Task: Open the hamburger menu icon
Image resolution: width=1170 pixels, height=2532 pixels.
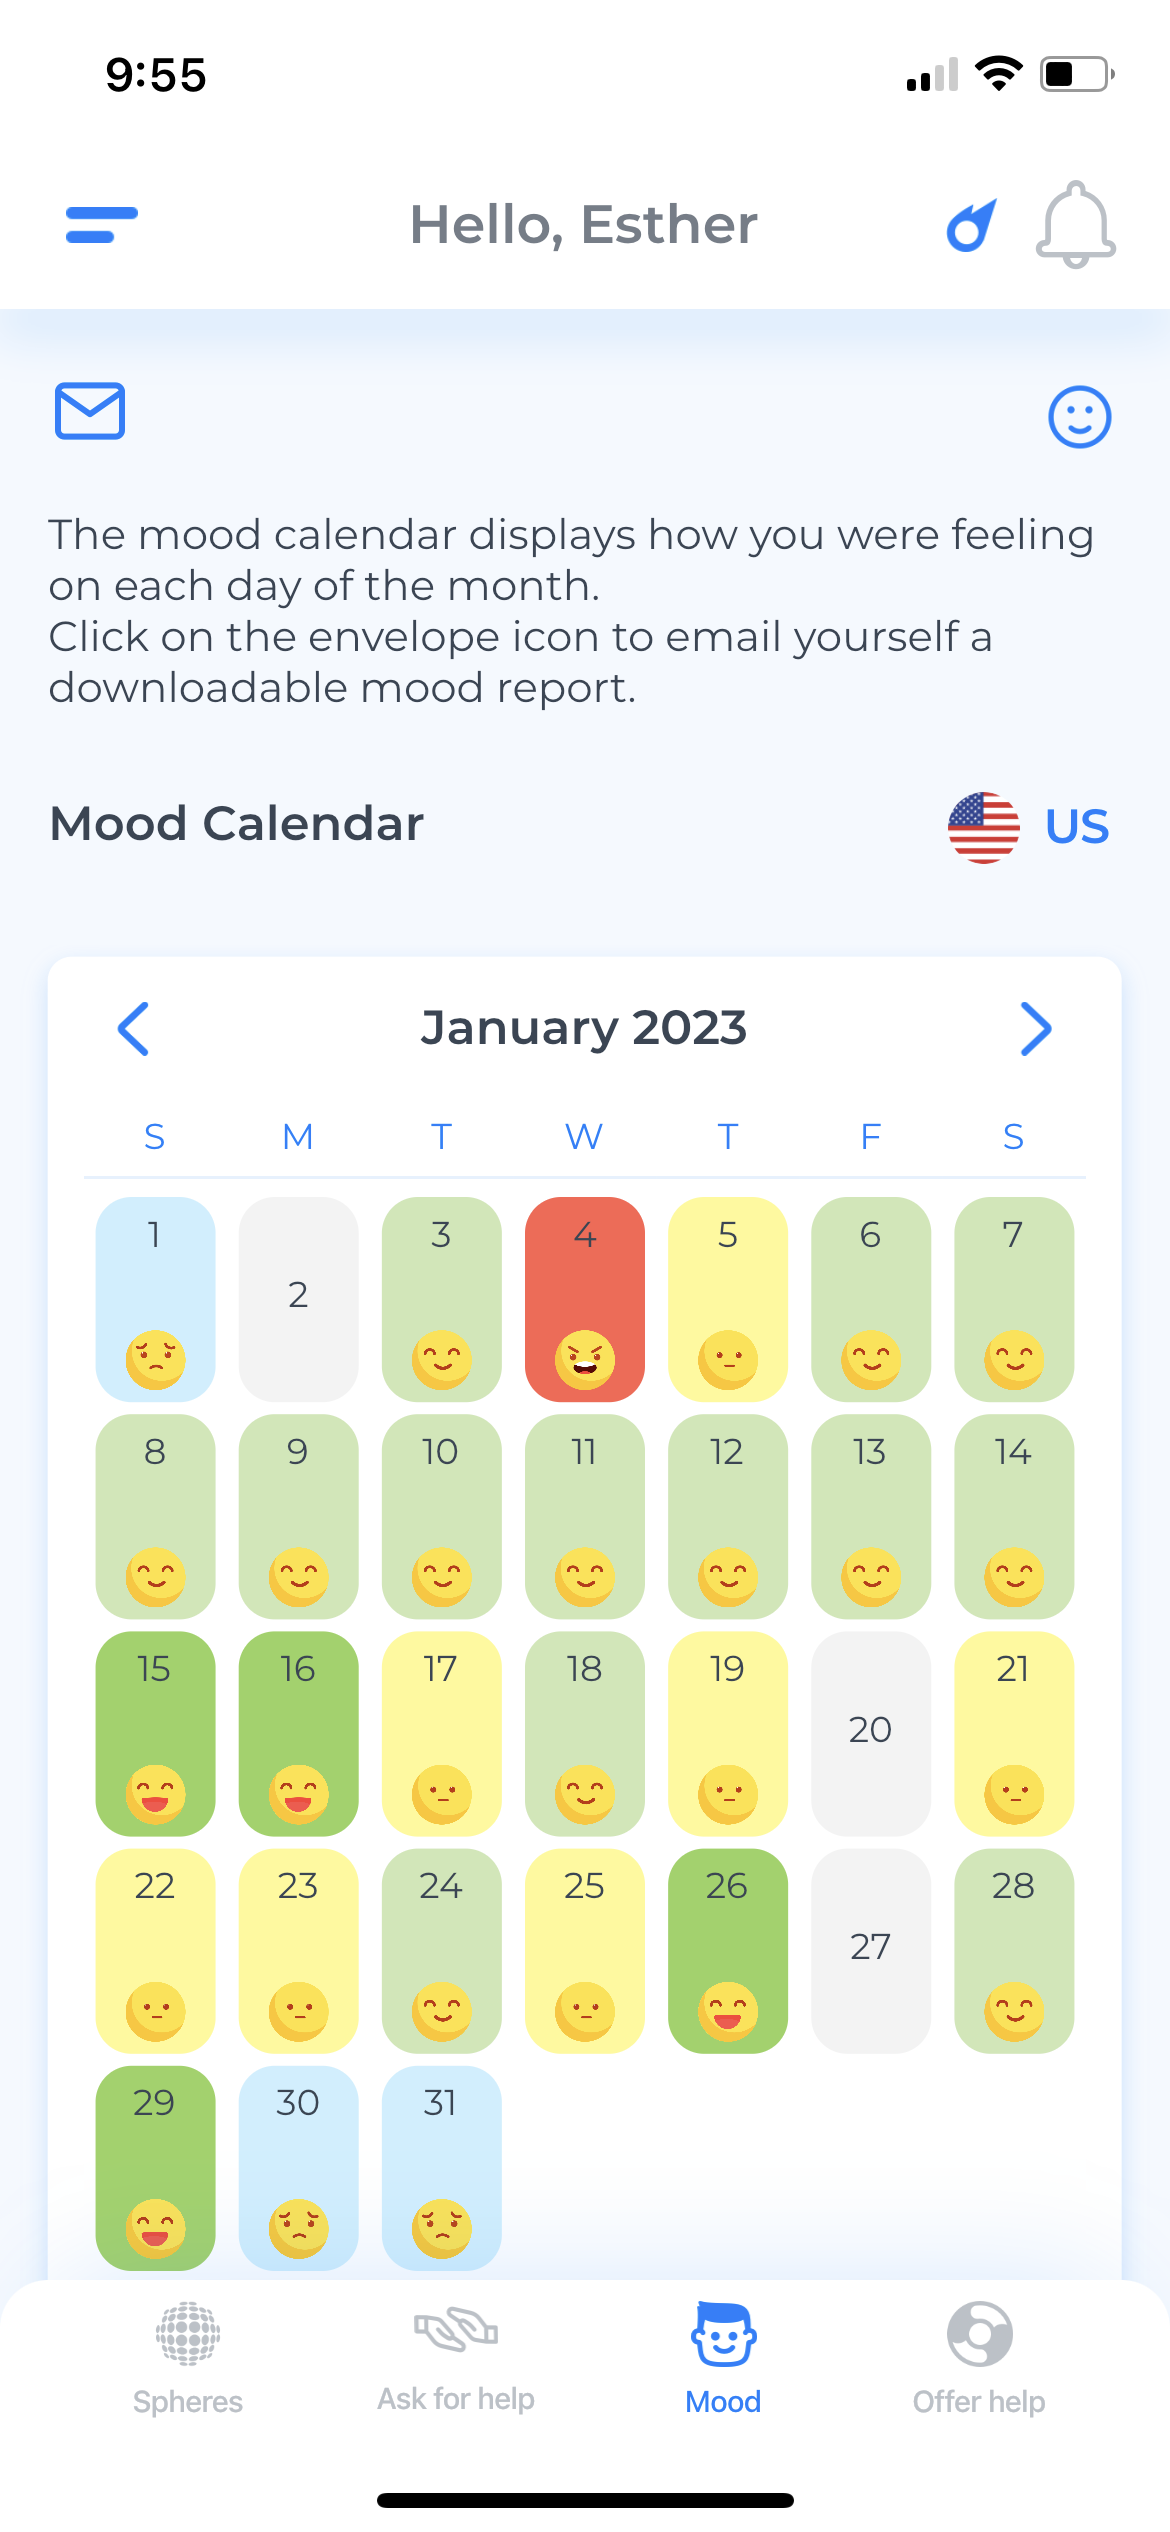Action: (x=101, y=225)
